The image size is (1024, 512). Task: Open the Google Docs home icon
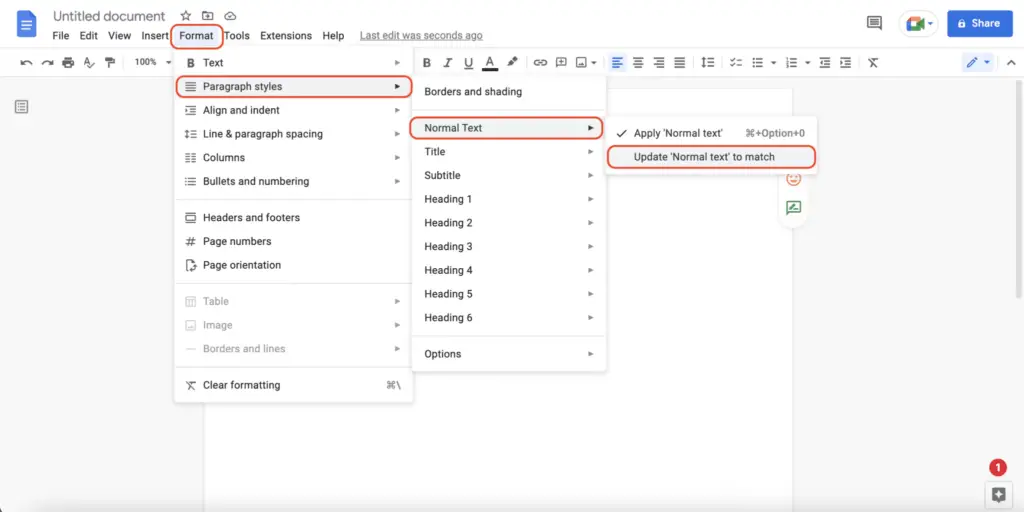point(27,24)
